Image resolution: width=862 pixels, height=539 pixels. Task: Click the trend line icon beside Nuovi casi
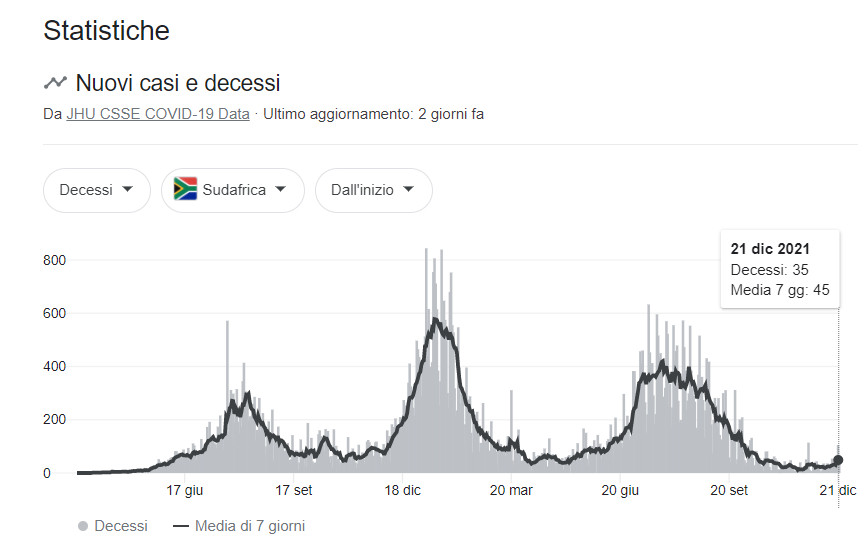pyautogui.click(x=55, y=83)
